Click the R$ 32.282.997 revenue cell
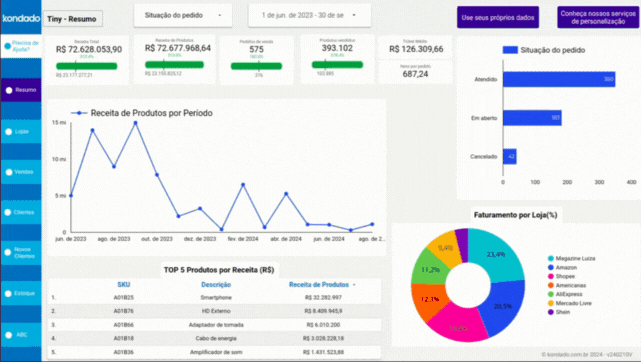The height and width of the screenshot is (362, 641). coord(323,297)
